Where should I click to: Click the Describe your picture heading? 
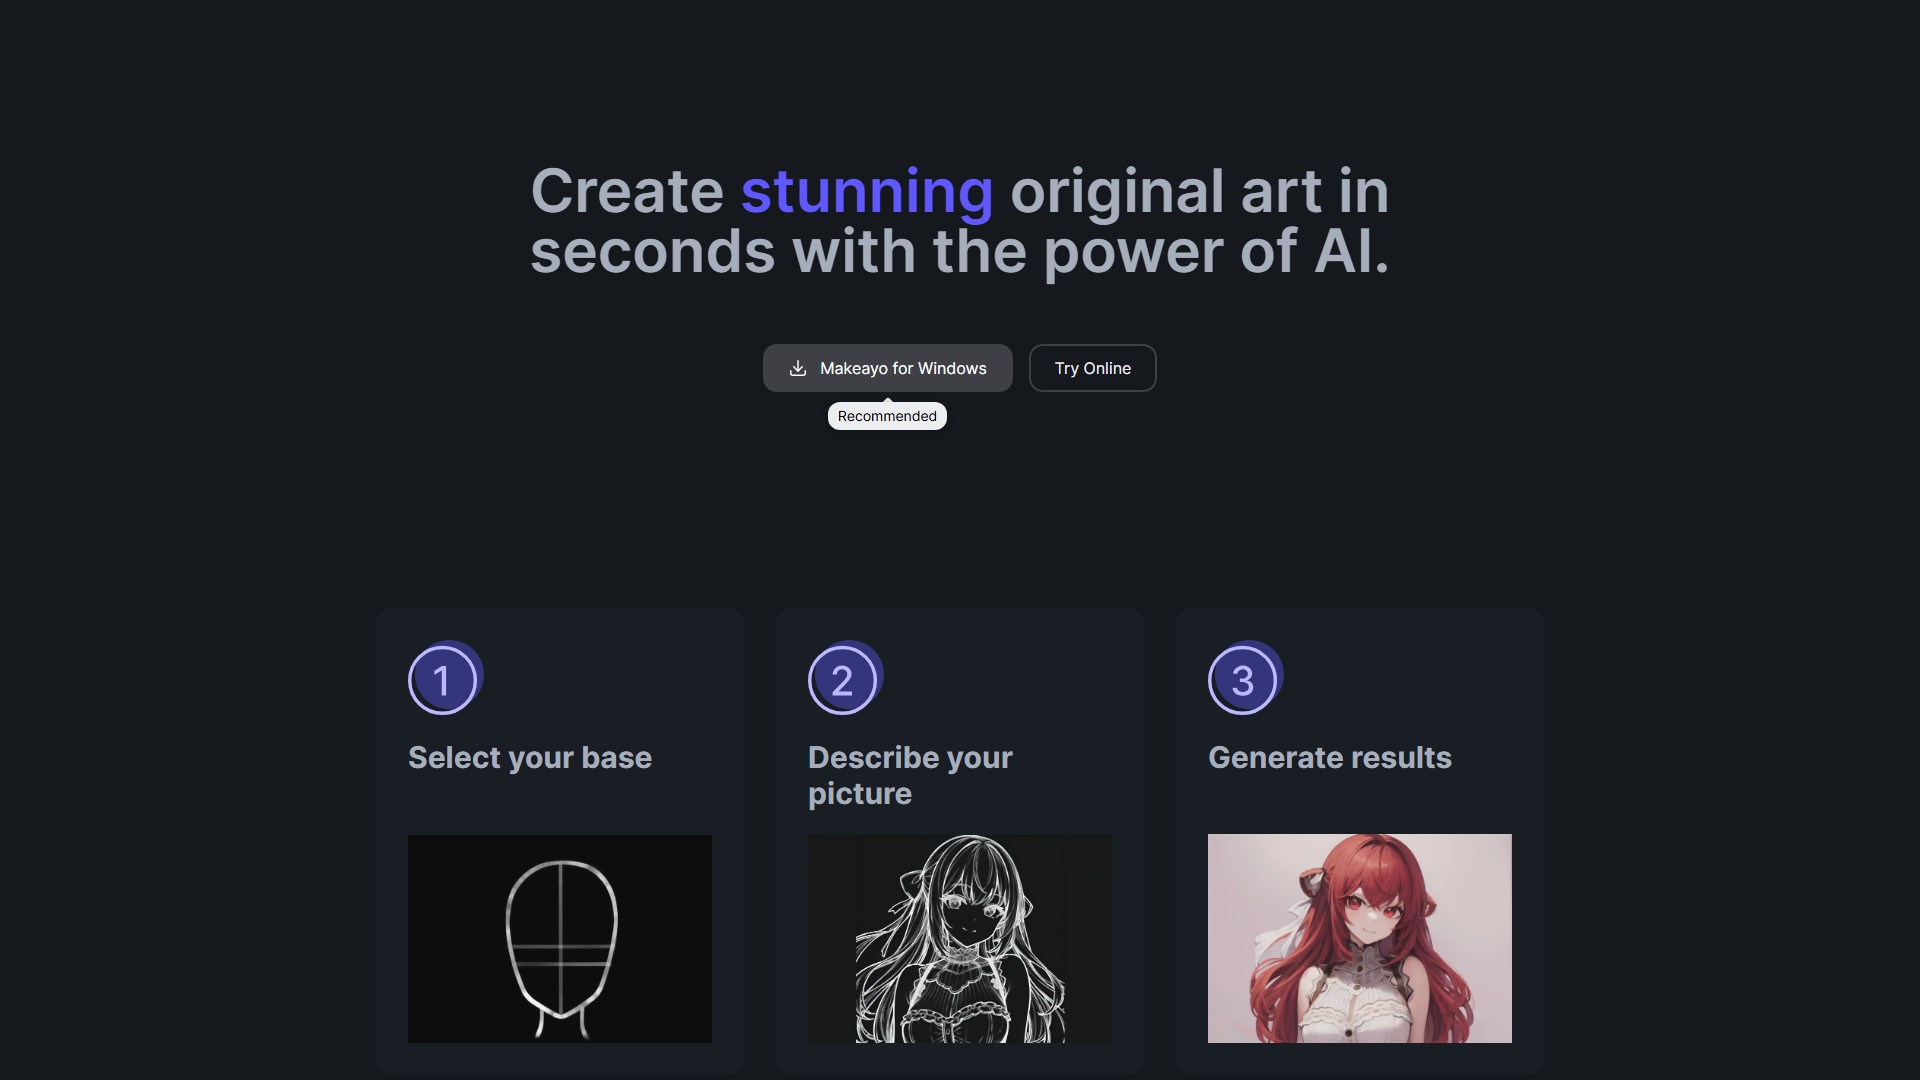pyautogui.click(x=909, y=775)
